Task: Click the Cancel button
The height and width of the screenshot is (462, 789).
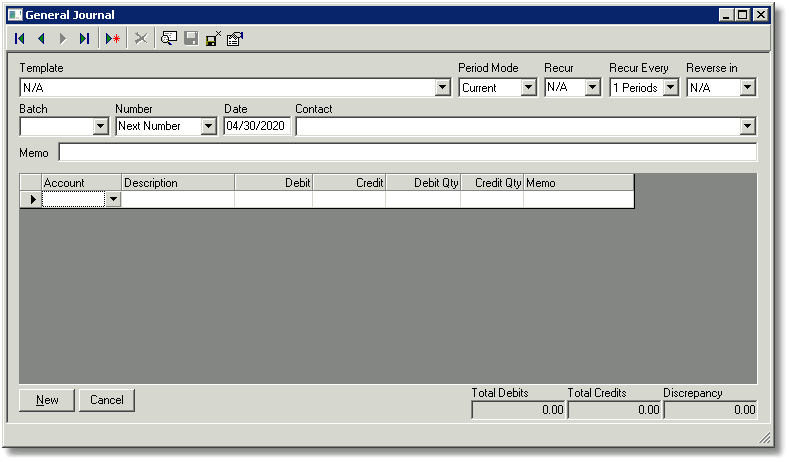Action: (107, 400)
